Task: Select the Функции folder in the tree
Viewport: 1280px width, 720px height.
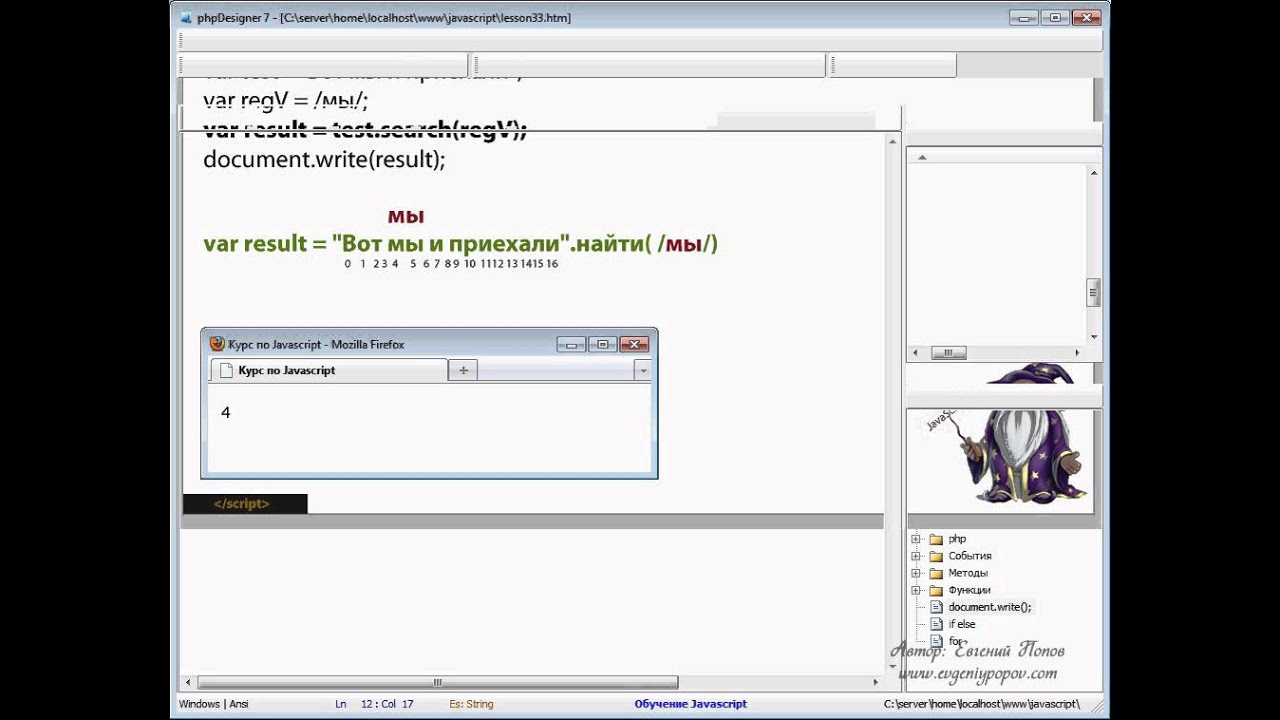Action: (969, 590)
